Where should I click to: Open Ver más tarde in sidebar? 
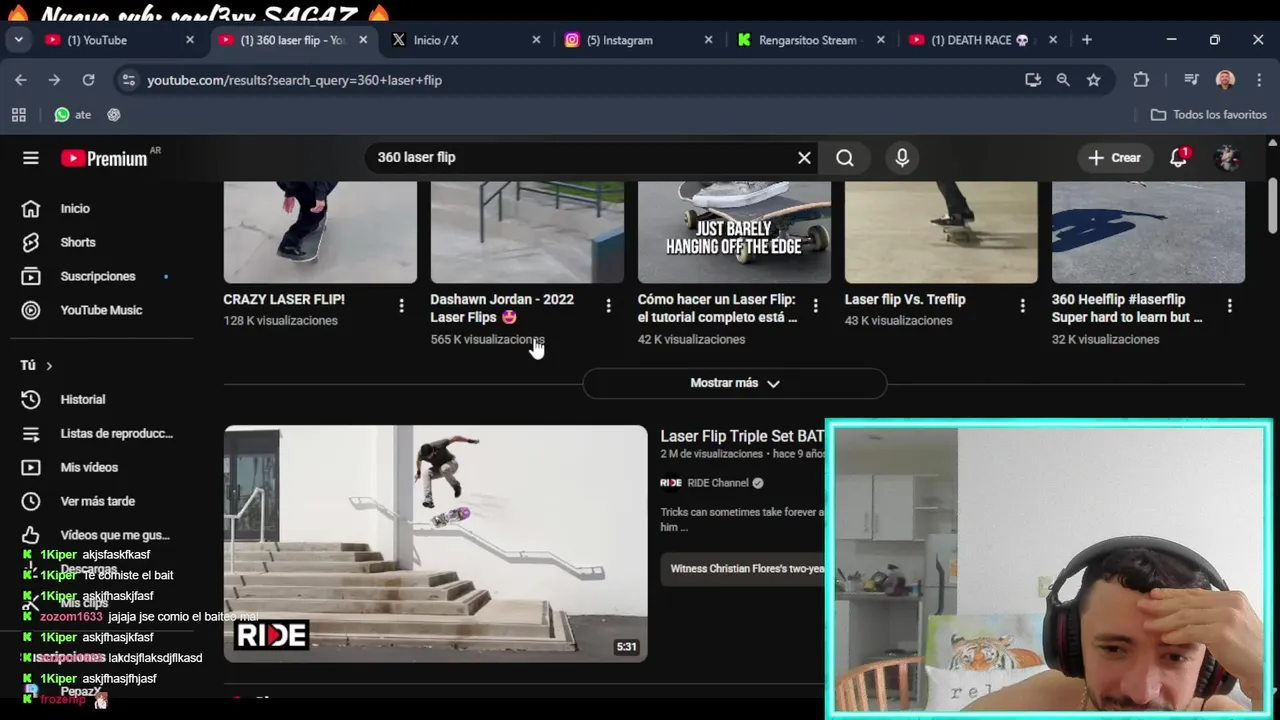[96, 502]
